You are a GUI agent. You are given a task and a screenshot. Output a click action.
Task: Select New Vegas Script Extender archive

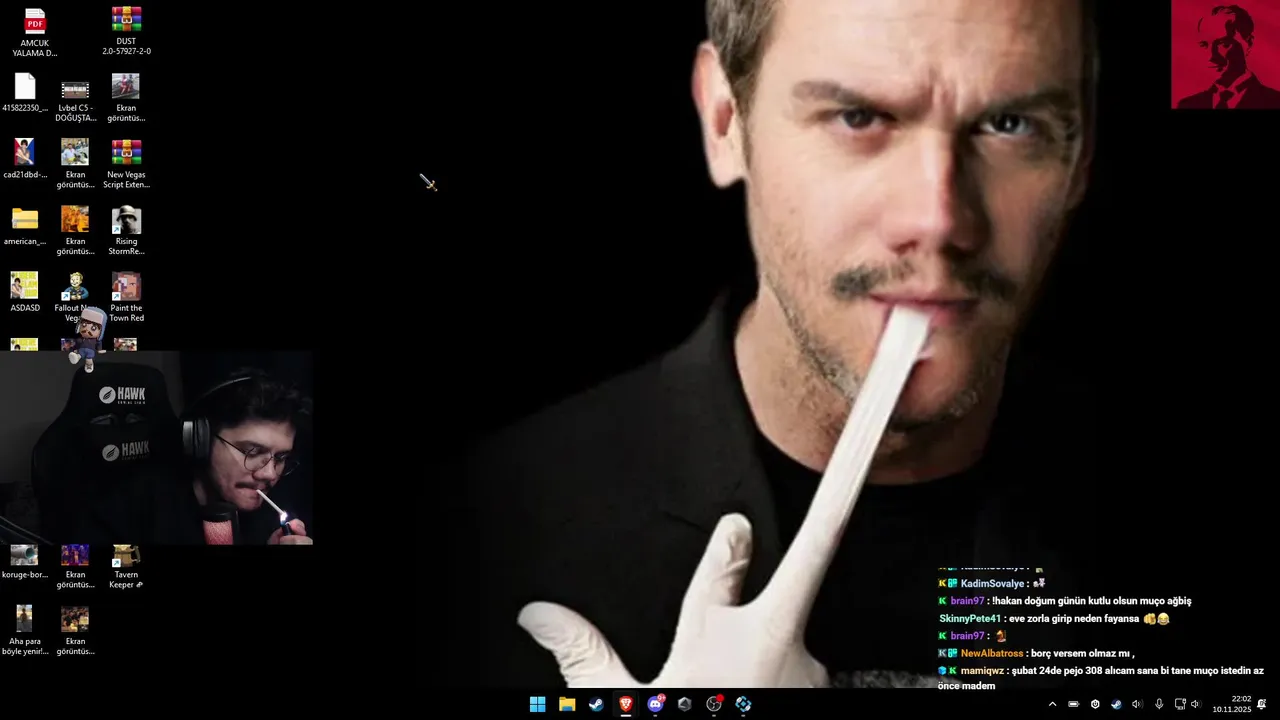[x=126, y=164]
